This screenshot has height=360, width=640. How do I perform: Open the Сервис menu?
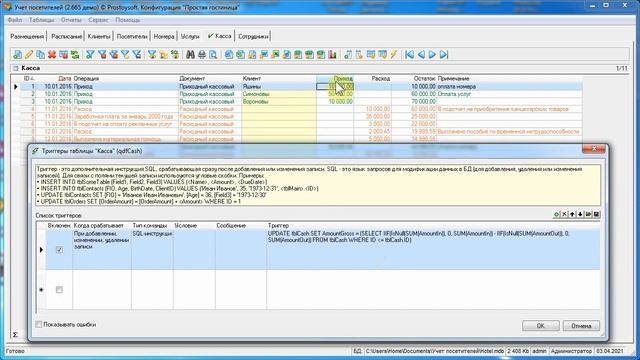tap(98, 20)
